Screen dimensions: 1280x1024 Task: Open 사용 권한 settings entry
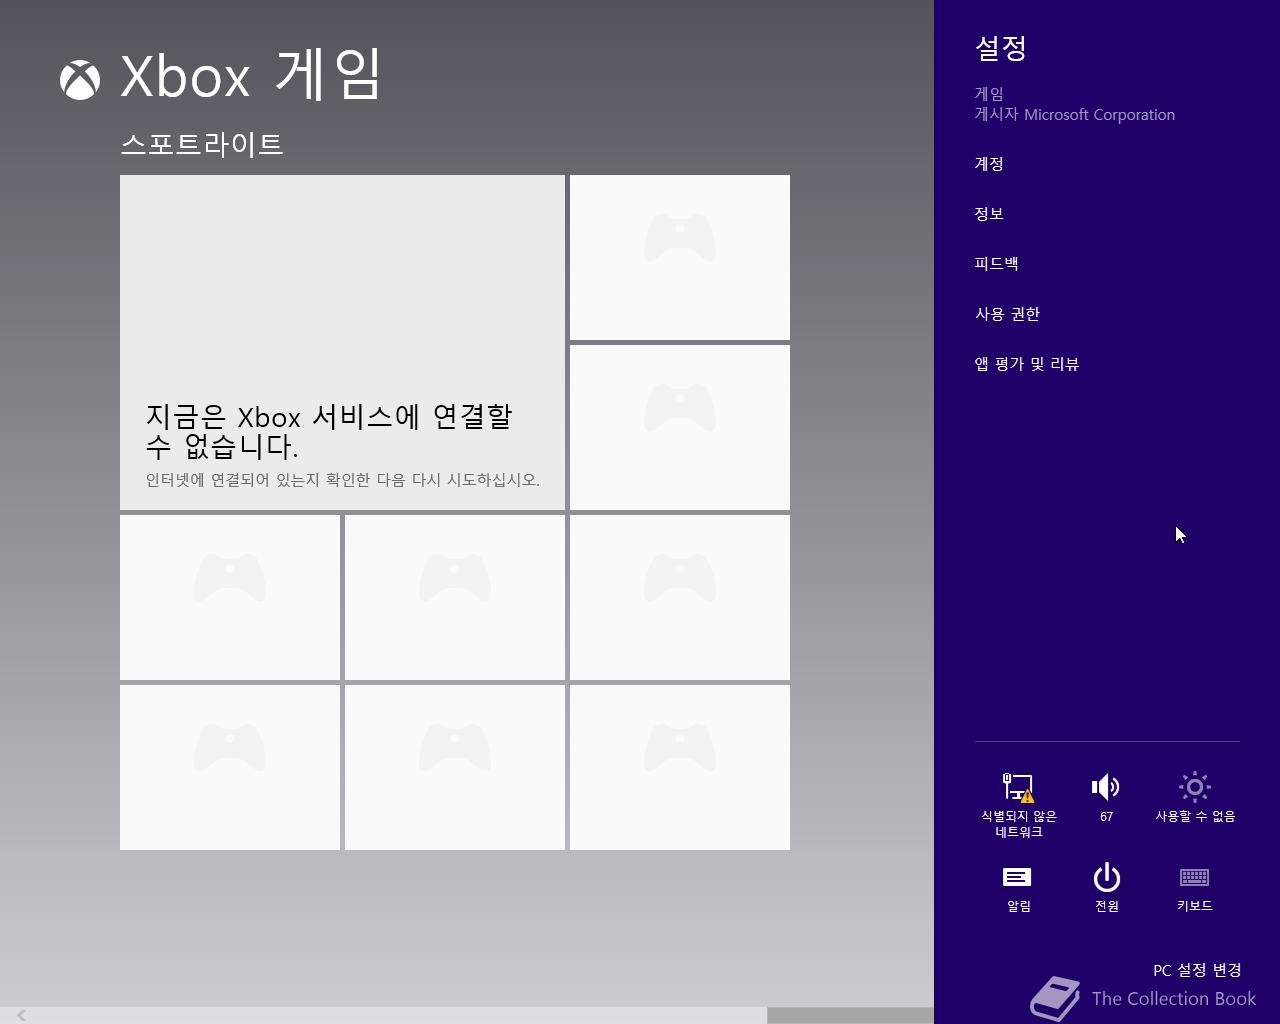(1007, 314)
